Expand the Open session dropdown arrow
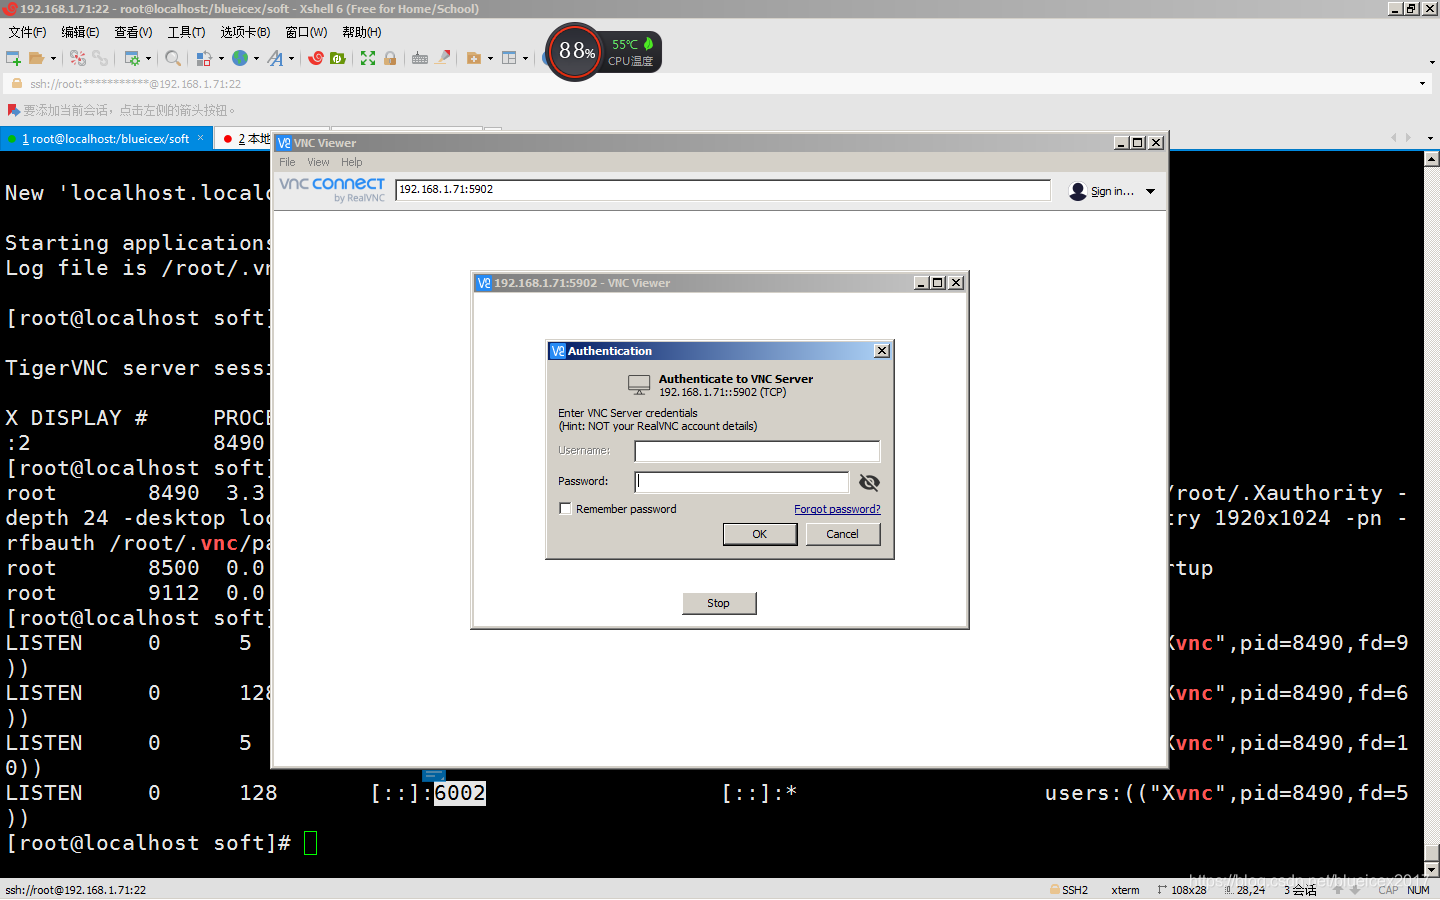This screenshot has width=1440, height=900. point(53,58)
